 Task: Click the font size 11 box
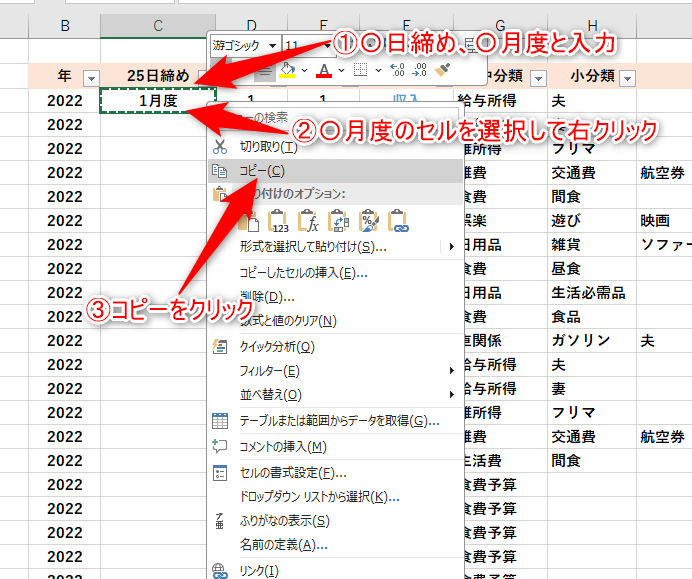click(307, 45)
